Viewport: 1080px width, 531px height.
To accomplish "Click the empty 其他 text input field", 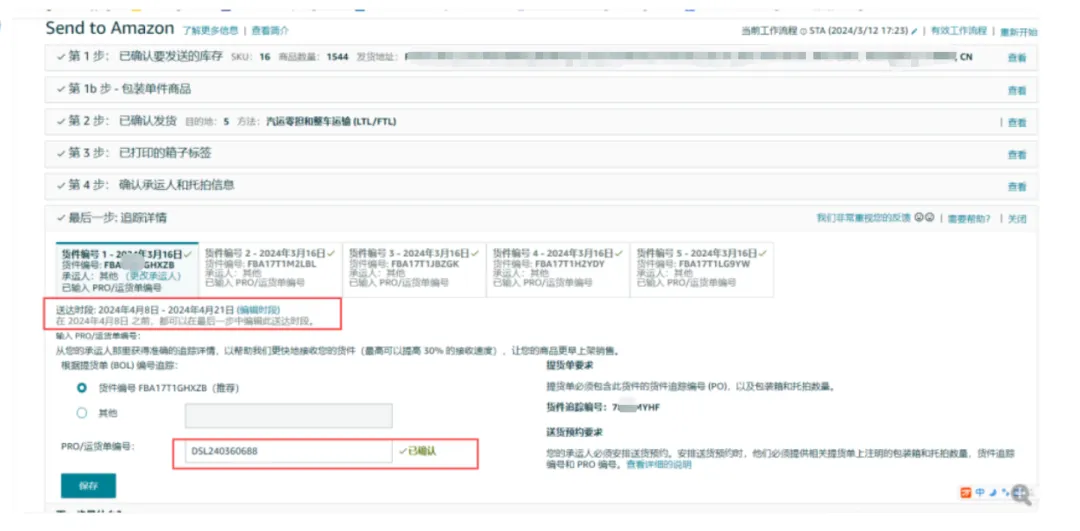I will 289,416.
